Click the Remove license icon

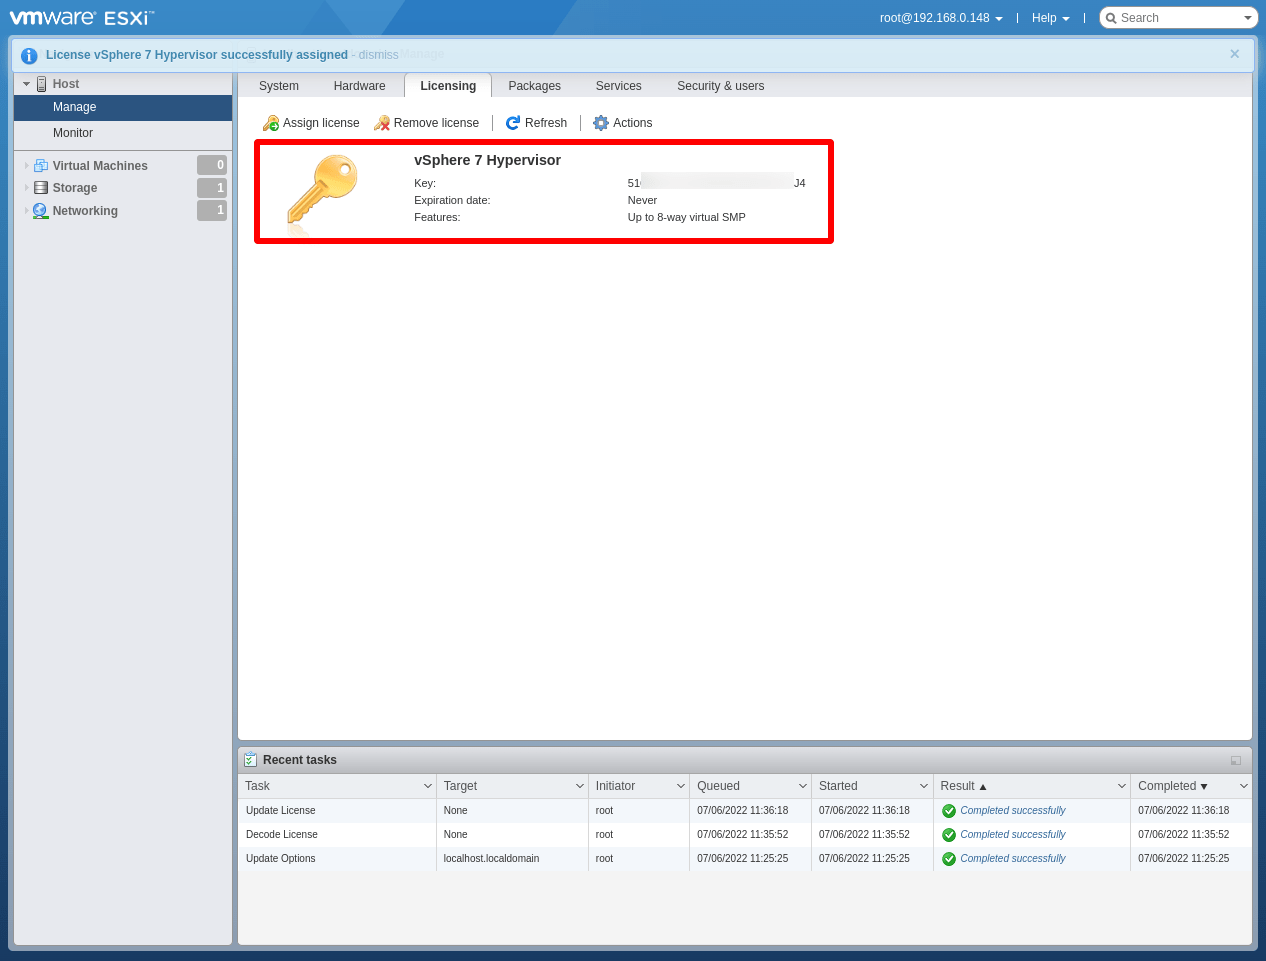(x=382, y=123)
